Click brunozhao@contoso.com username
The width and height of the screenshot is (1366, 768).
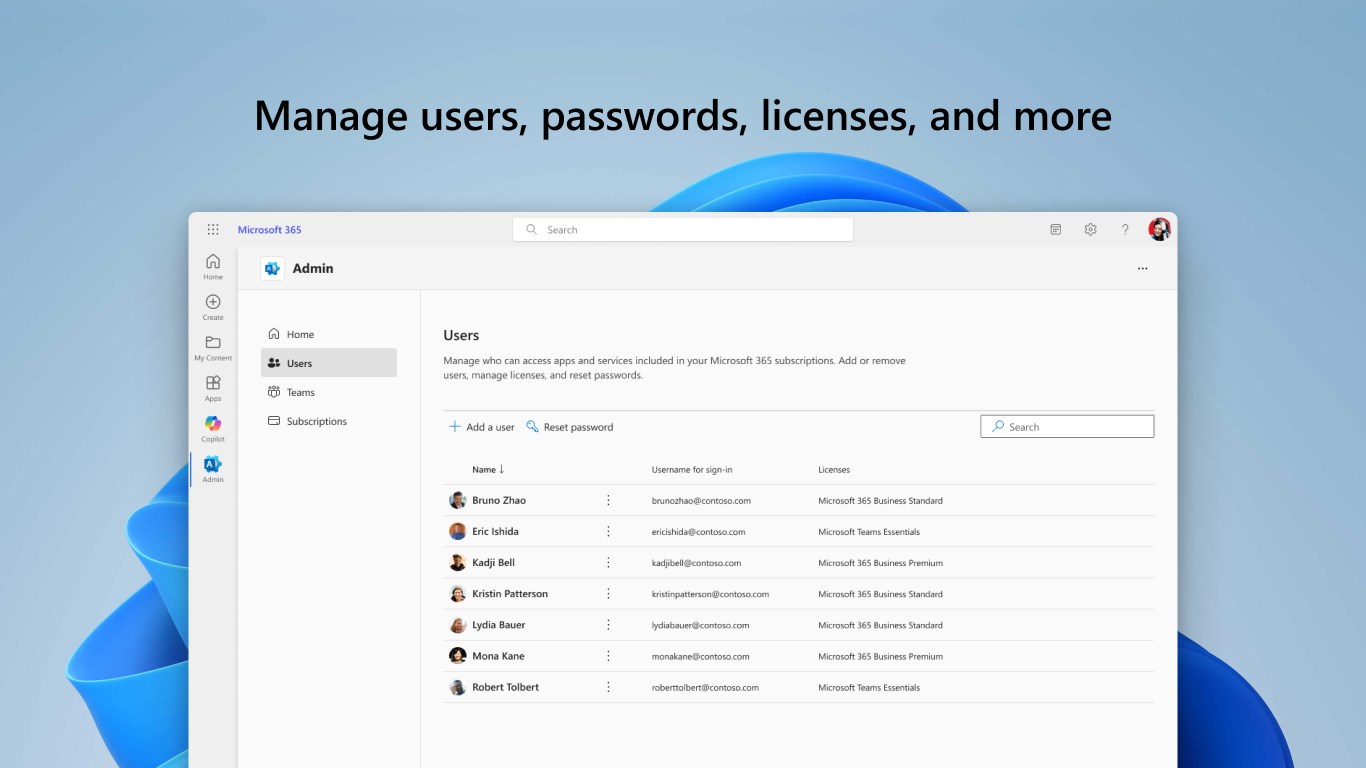(x=701, y=501)
